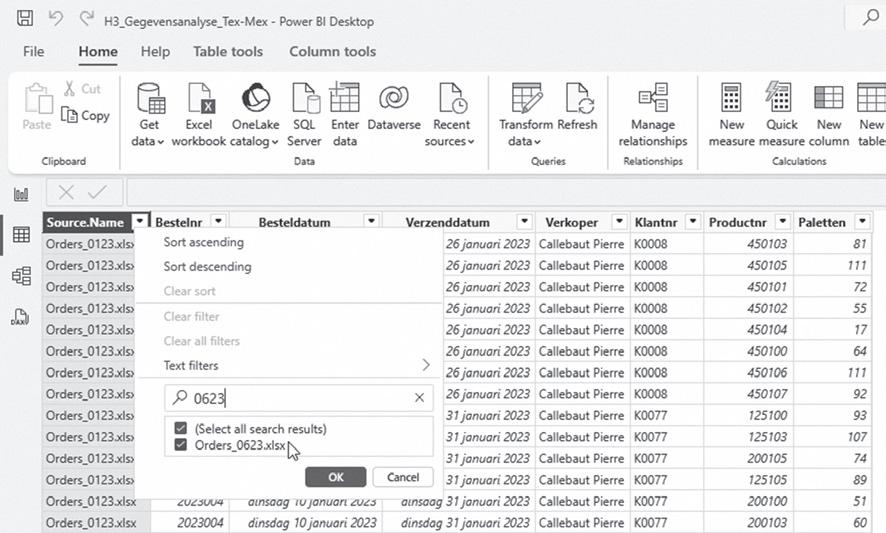Open the Table tools tab
886x533 pixels.
click(x=228, y=51)
